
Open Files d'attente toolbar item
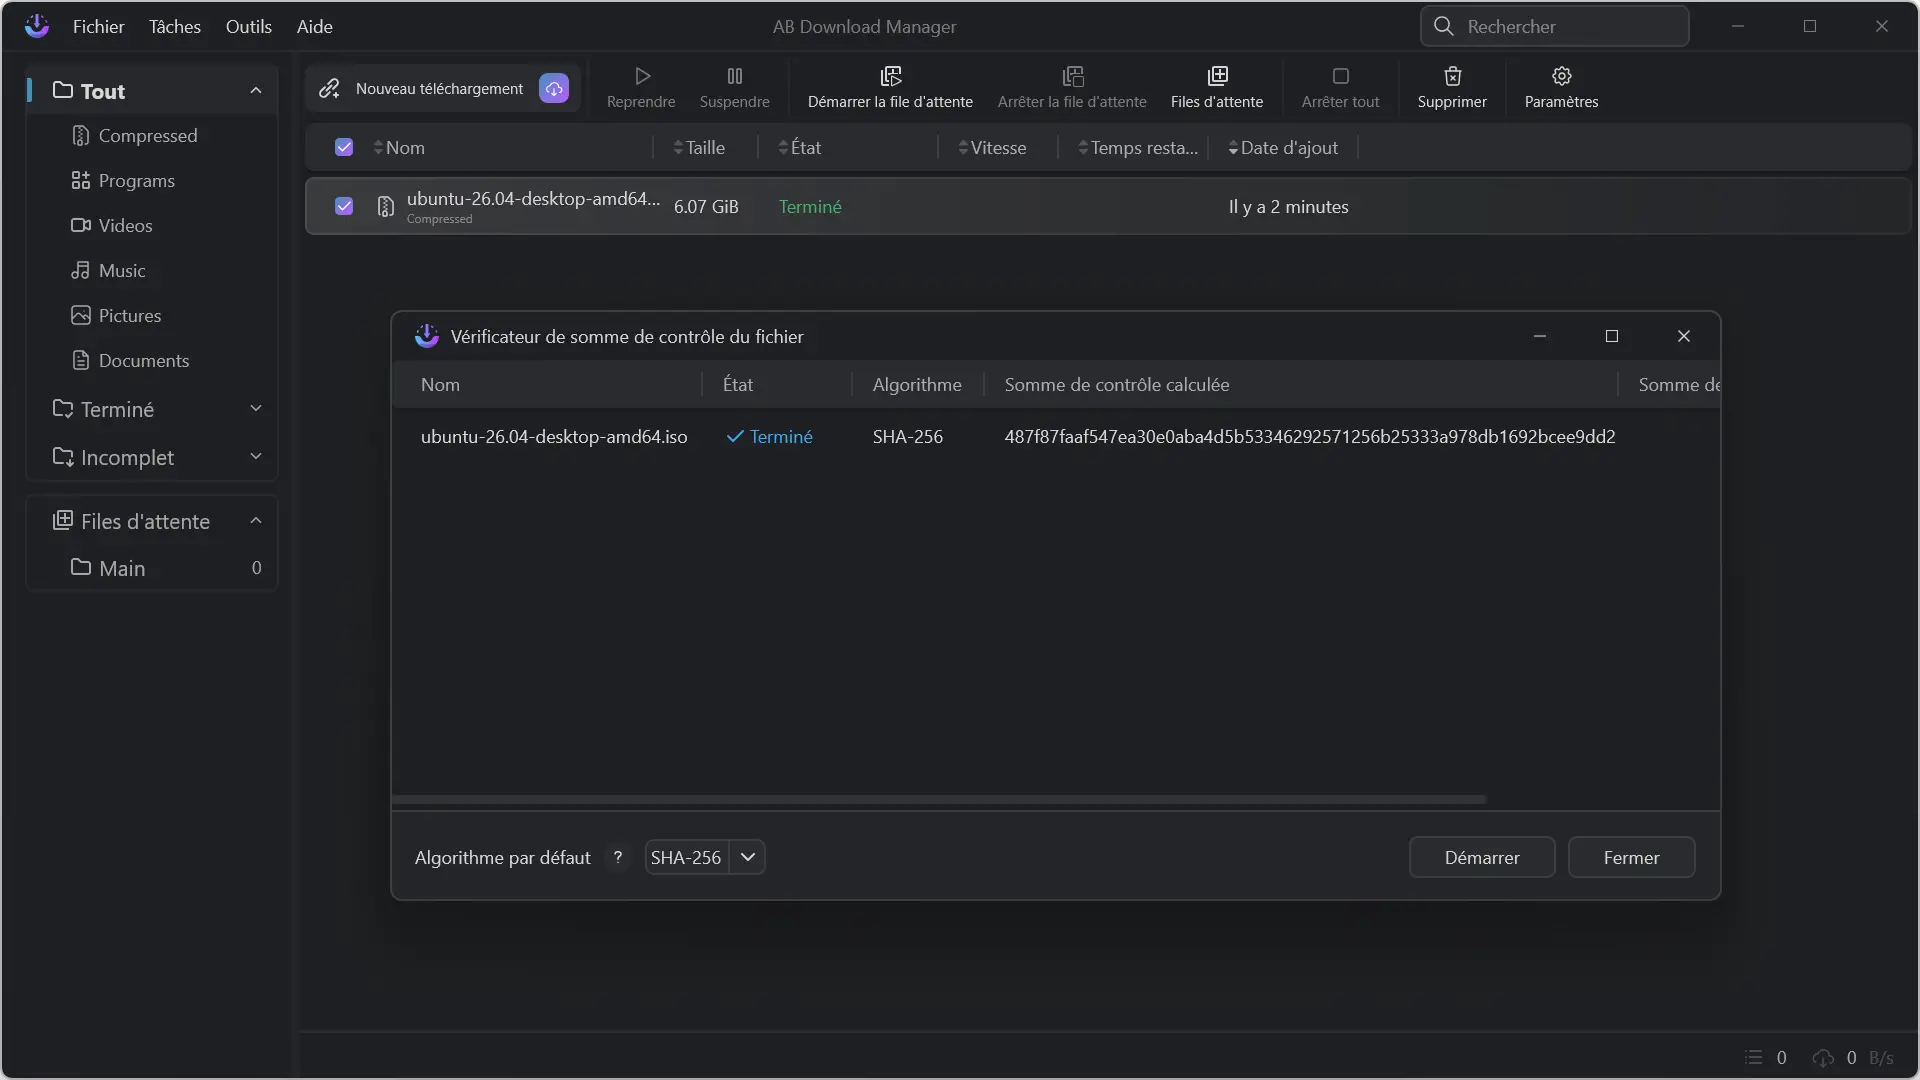1217,88
